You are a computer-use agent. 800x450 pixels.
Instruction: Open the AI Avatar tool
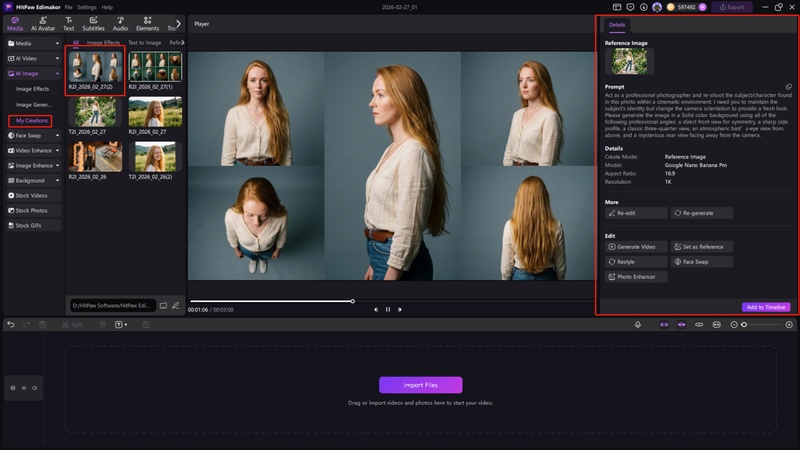pos(43,23)
